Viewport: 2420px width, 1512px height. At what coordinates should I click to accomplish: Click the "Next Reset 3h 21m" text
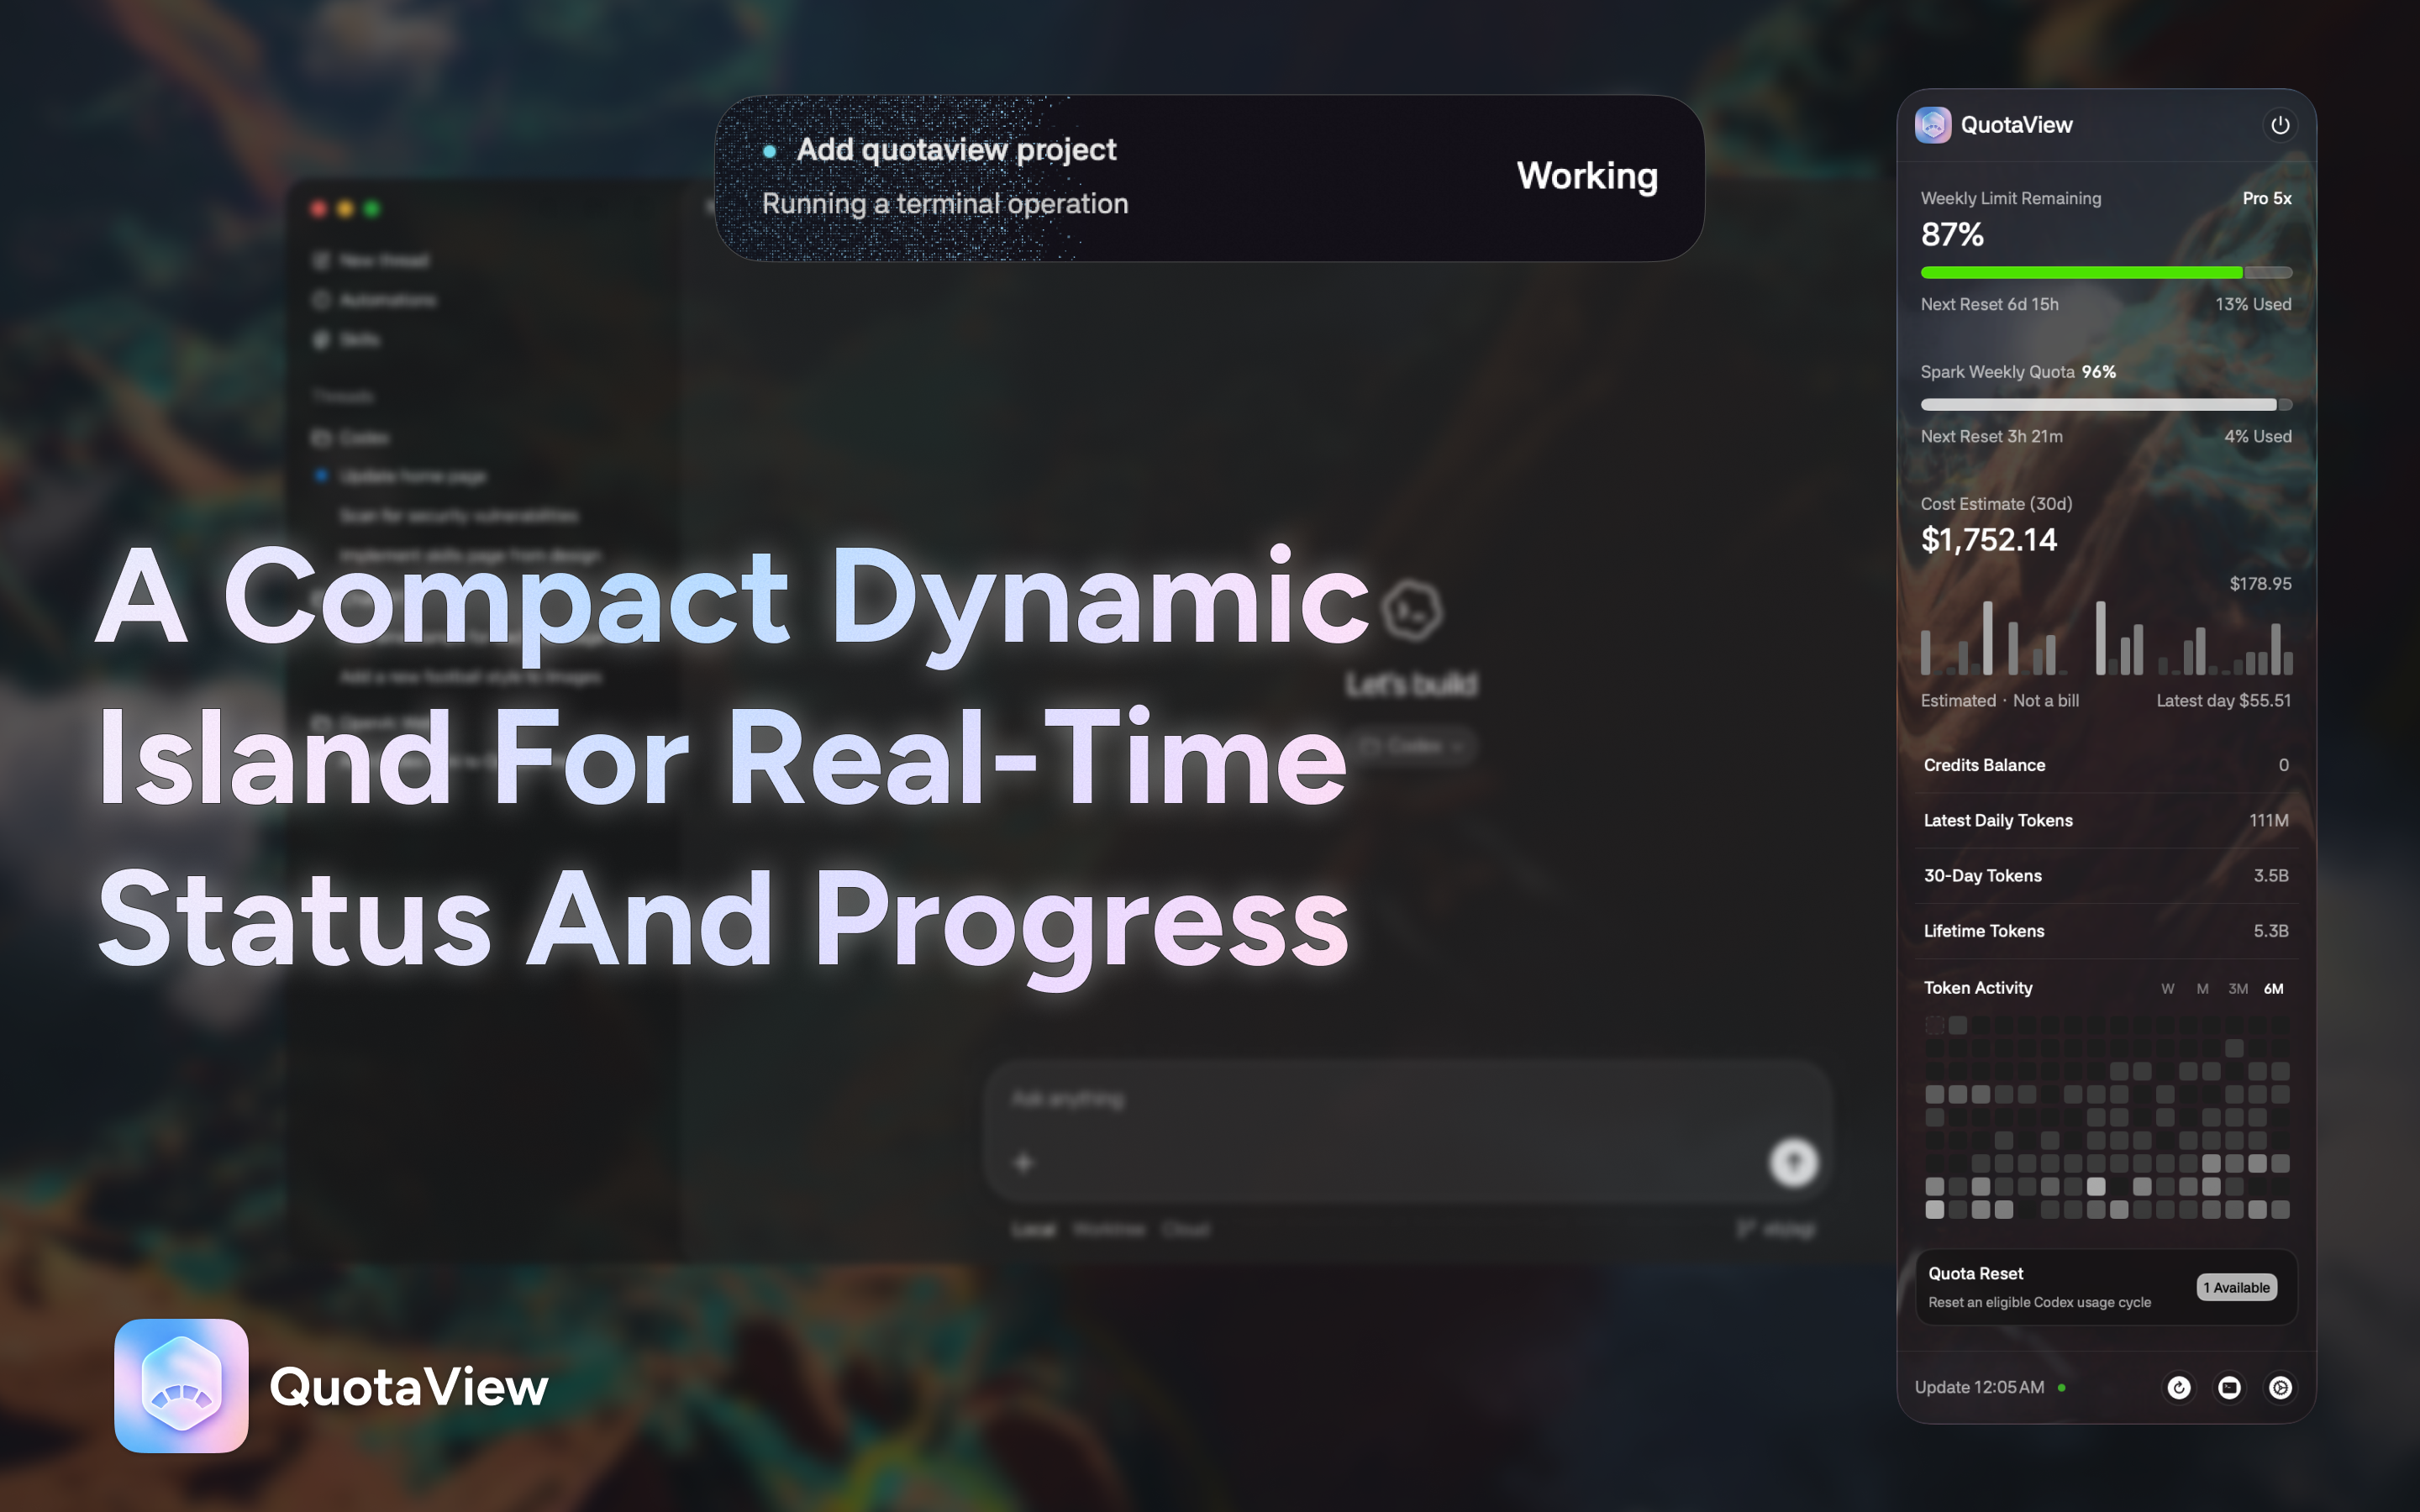[1991, 436]
